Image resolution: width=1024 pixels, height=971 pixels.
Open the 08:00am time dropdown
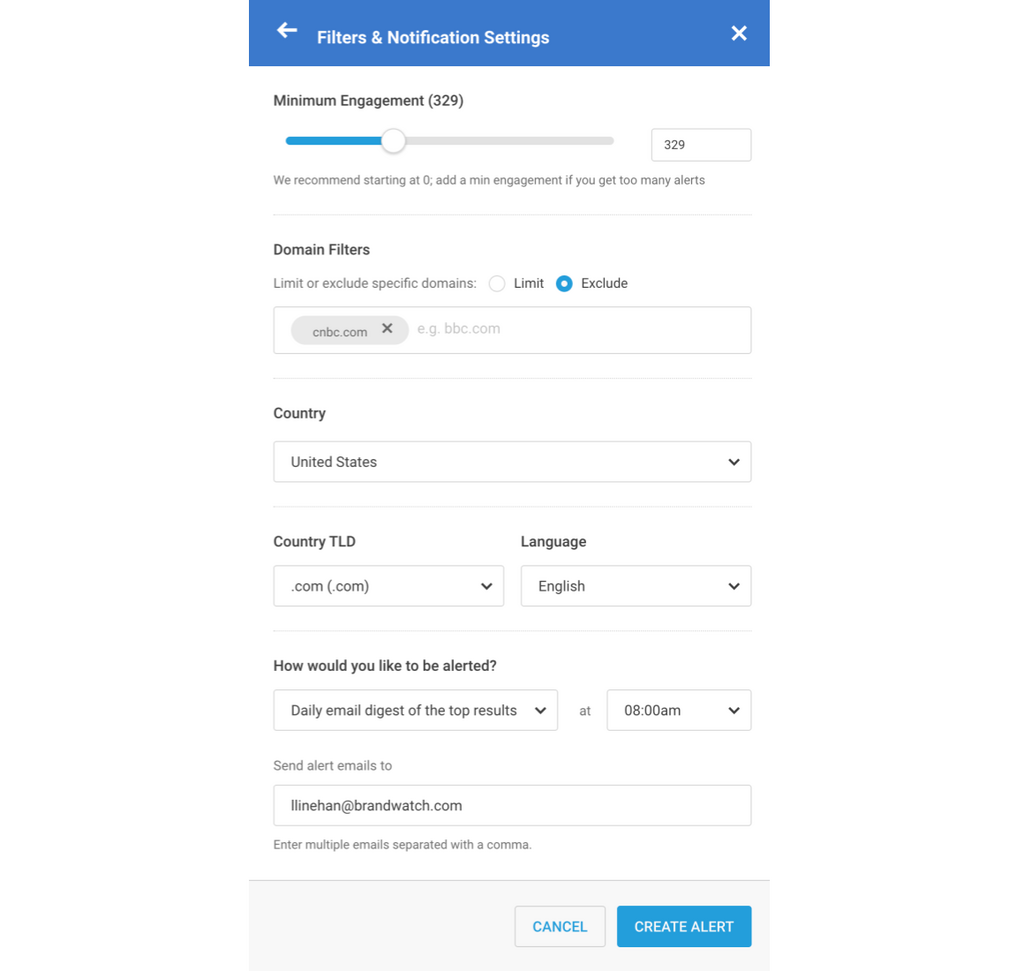click(x=678, y=710)
